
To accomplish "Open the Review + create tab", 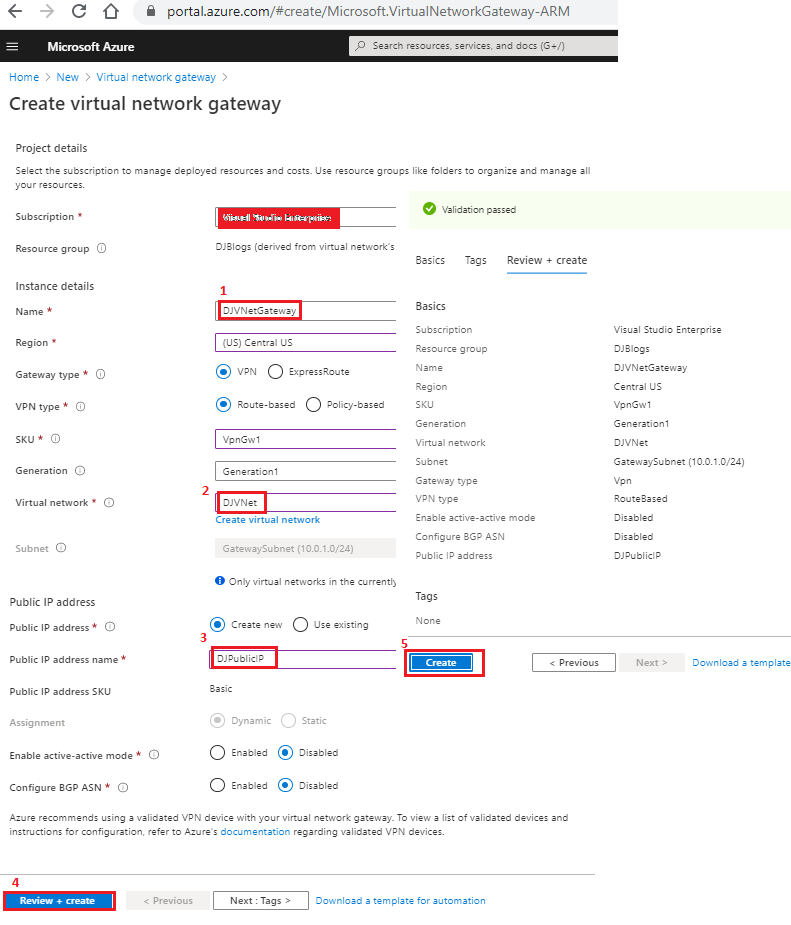I will 547,260.
